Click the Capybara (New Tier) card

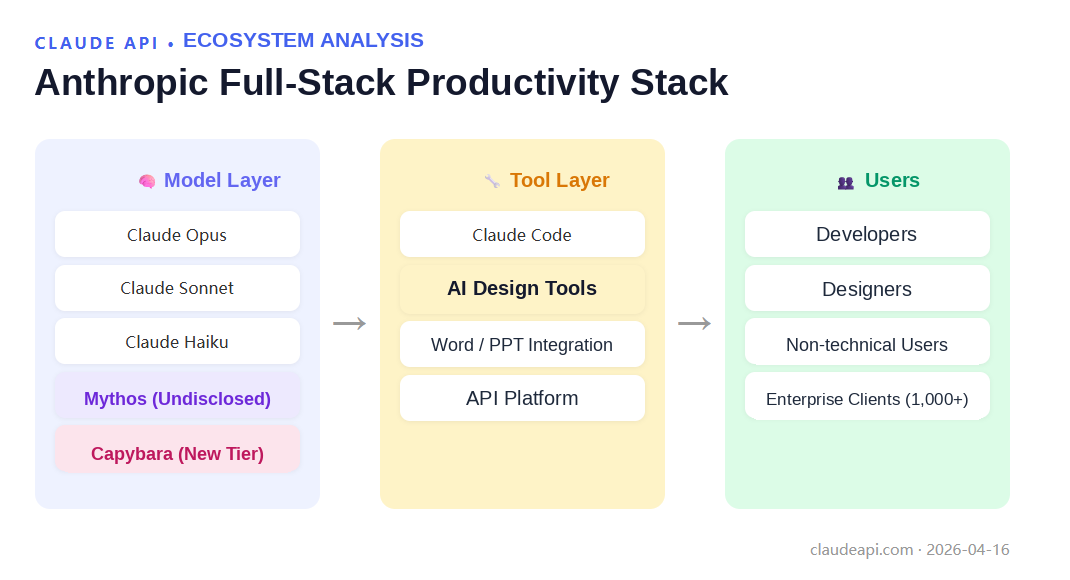tap(177, 450)
